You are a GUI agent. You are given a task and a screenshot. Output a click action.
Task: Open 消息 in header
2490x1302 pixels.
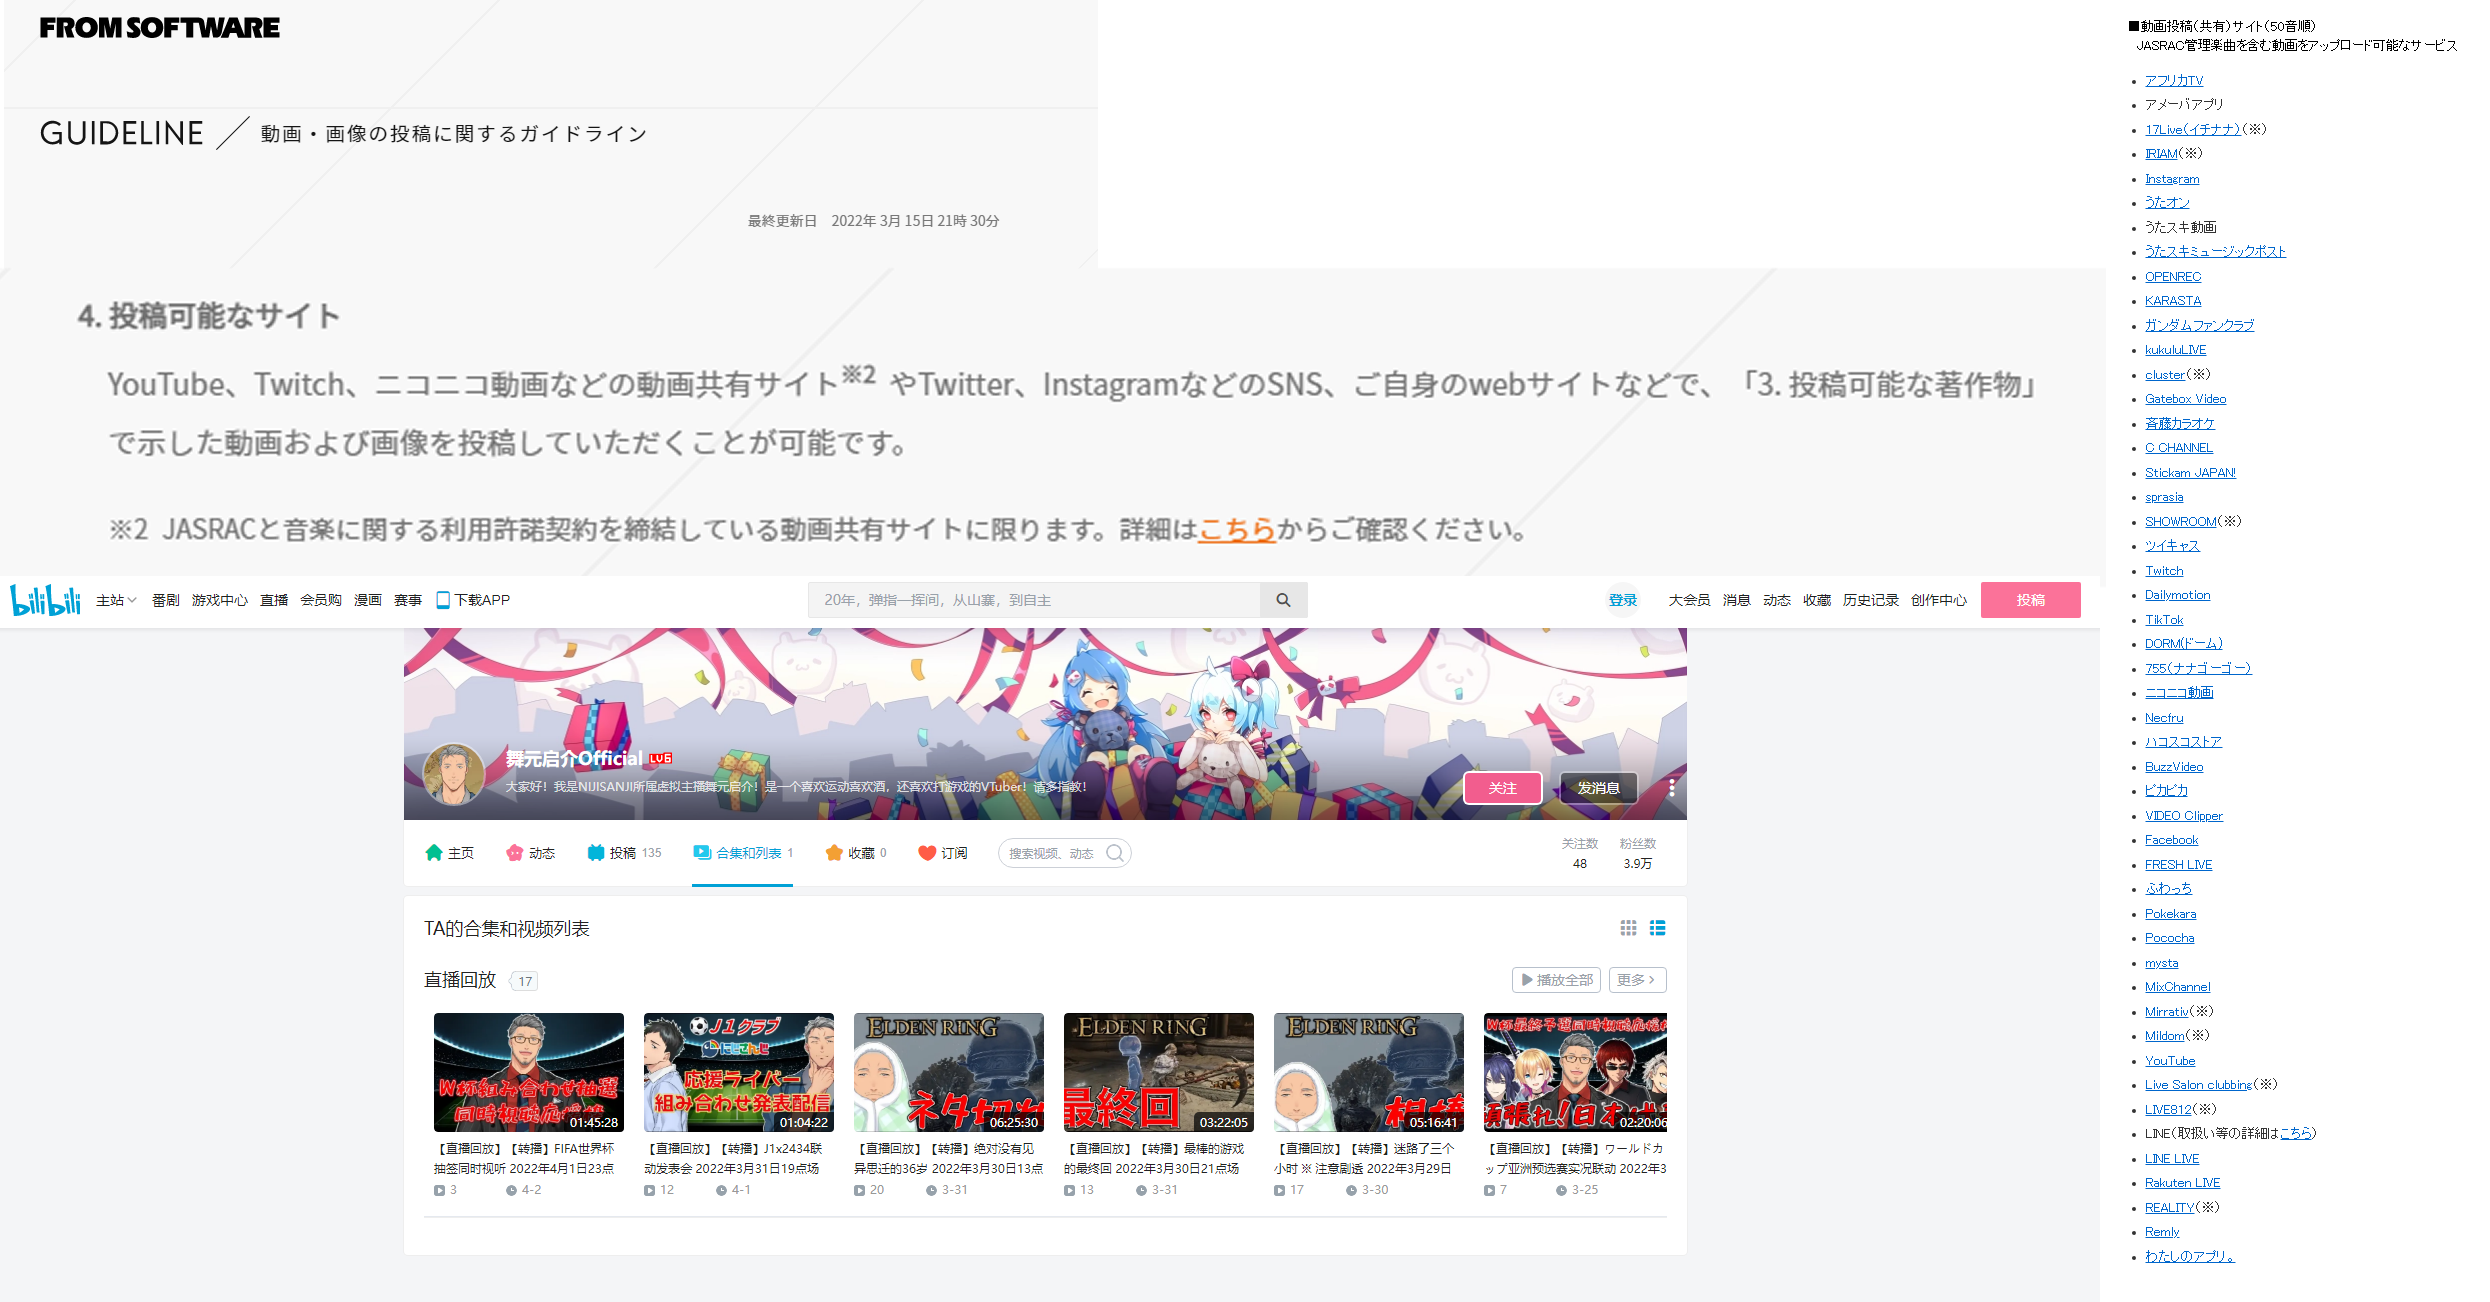click(x=1736, y=600)
